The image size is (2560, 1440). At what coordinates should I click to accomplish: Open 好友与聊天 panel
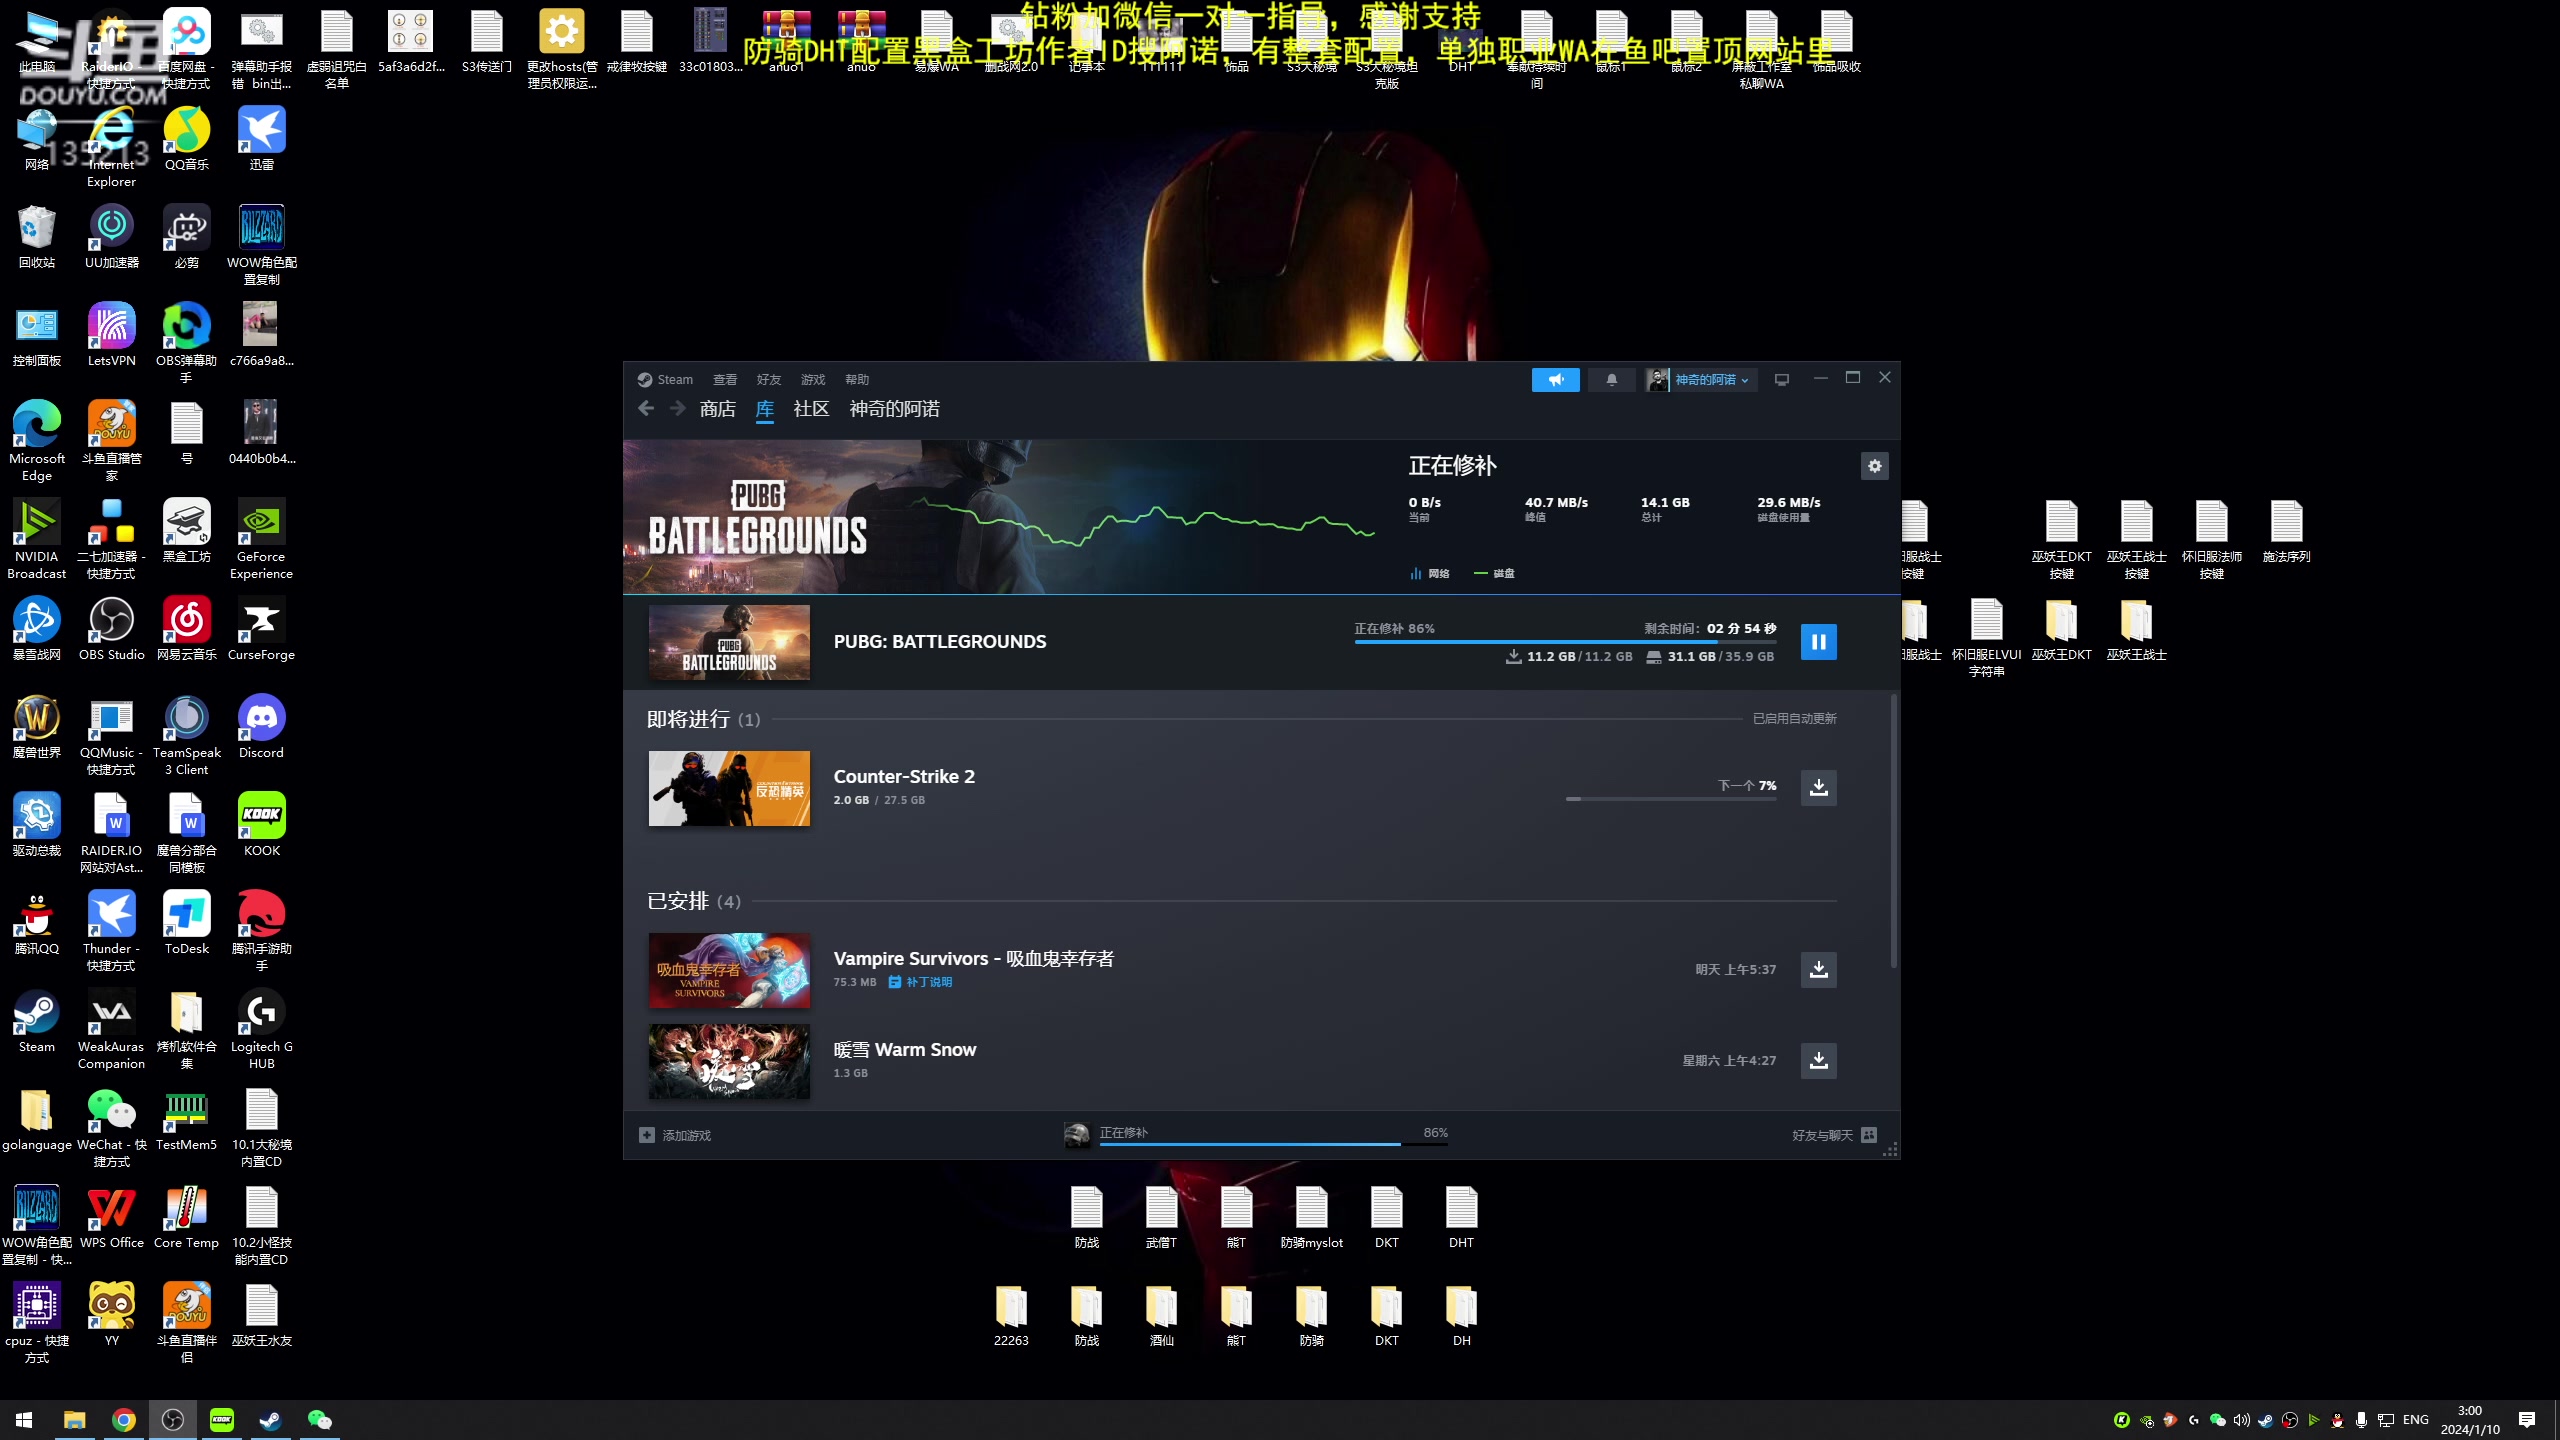coord(1834,1136)
